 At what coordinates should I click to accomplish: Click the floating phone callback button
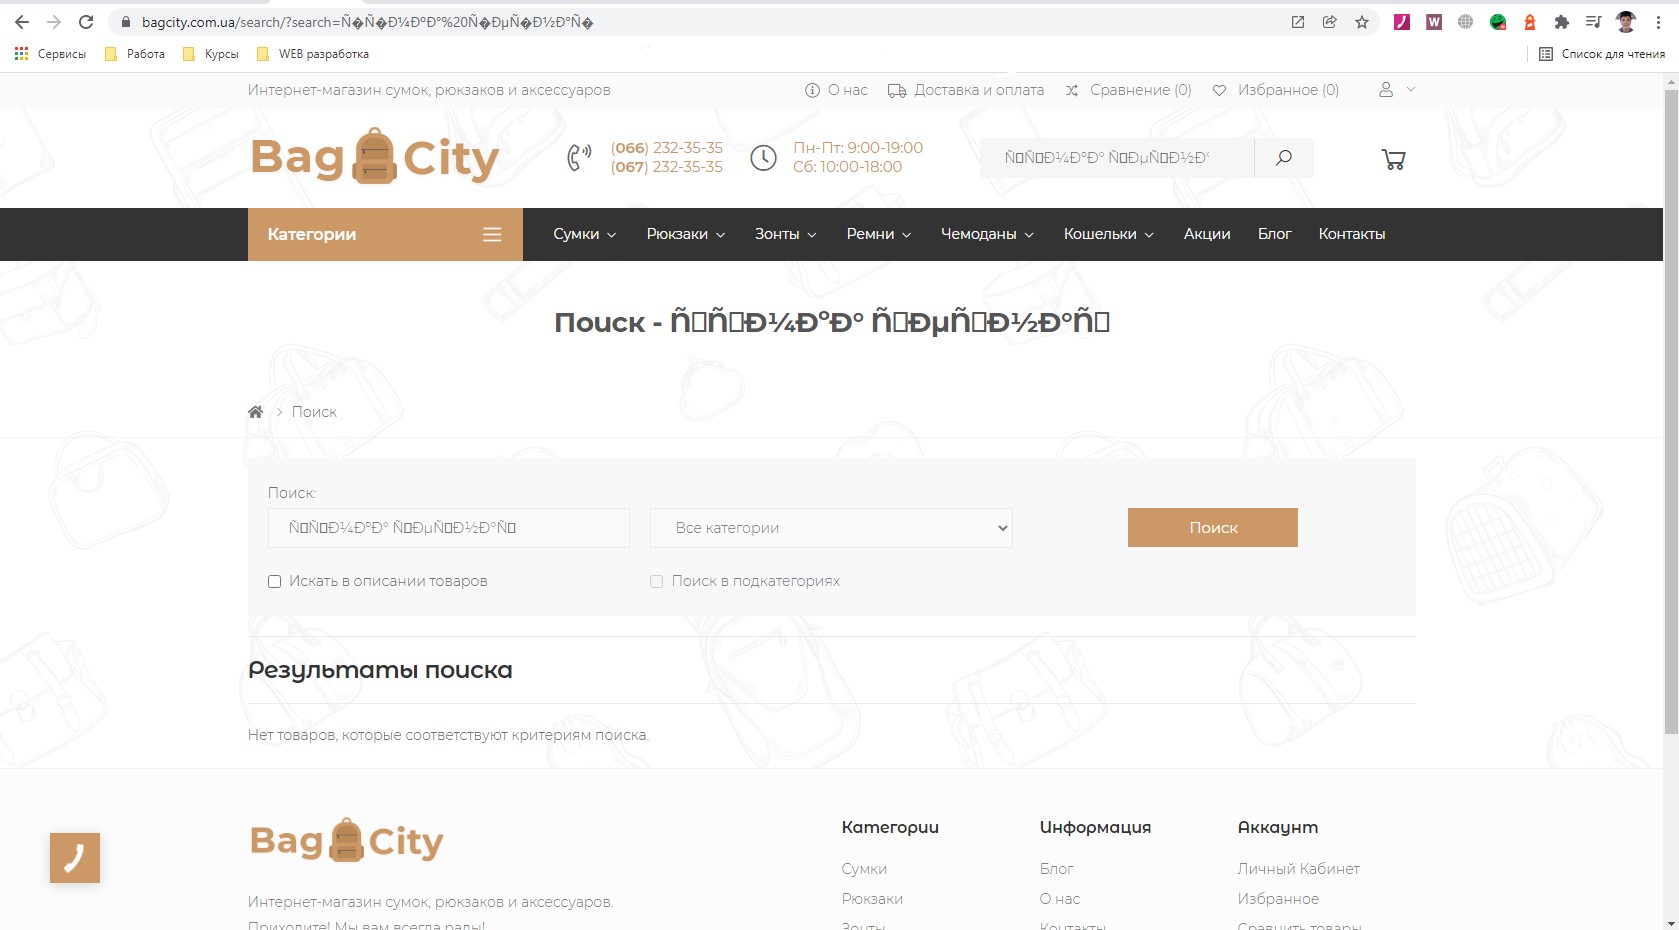75,858
